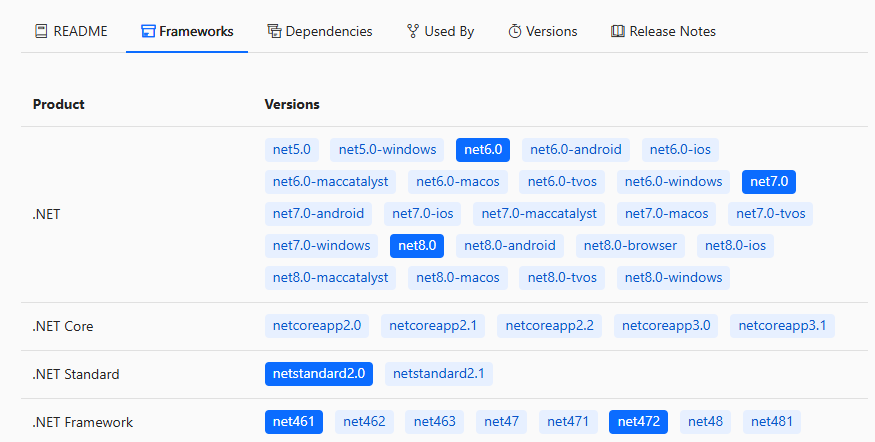The width and height of the screenshot is (875, 442).
Task: Click the net8.0-ios badge
Action: pos(735,246)
